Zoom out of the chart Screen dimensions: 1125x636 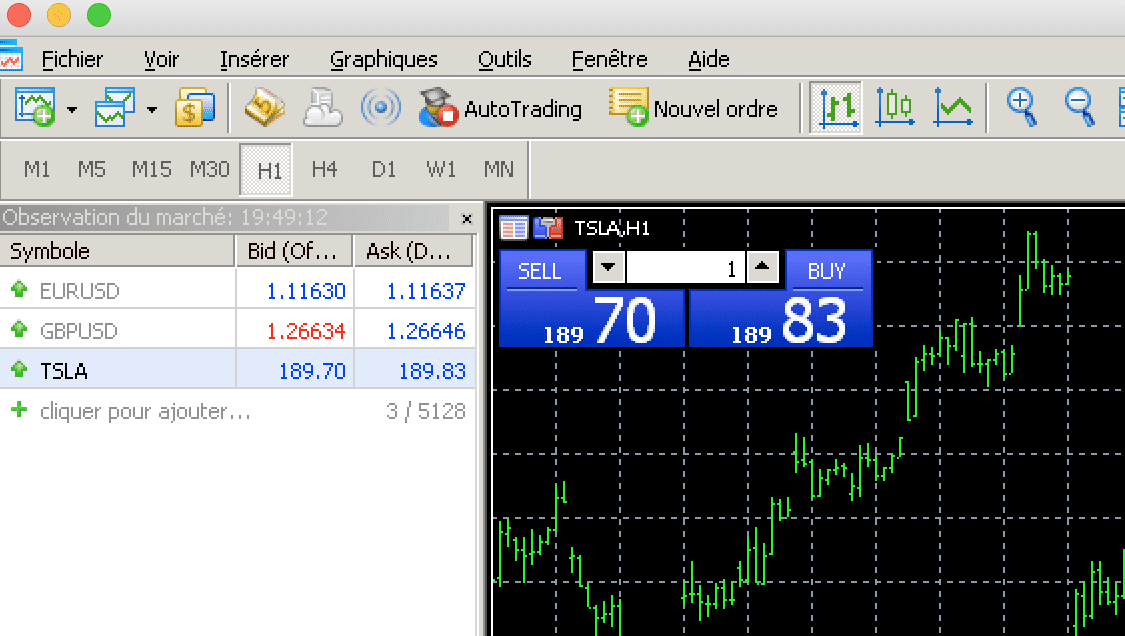point(1079,107)
